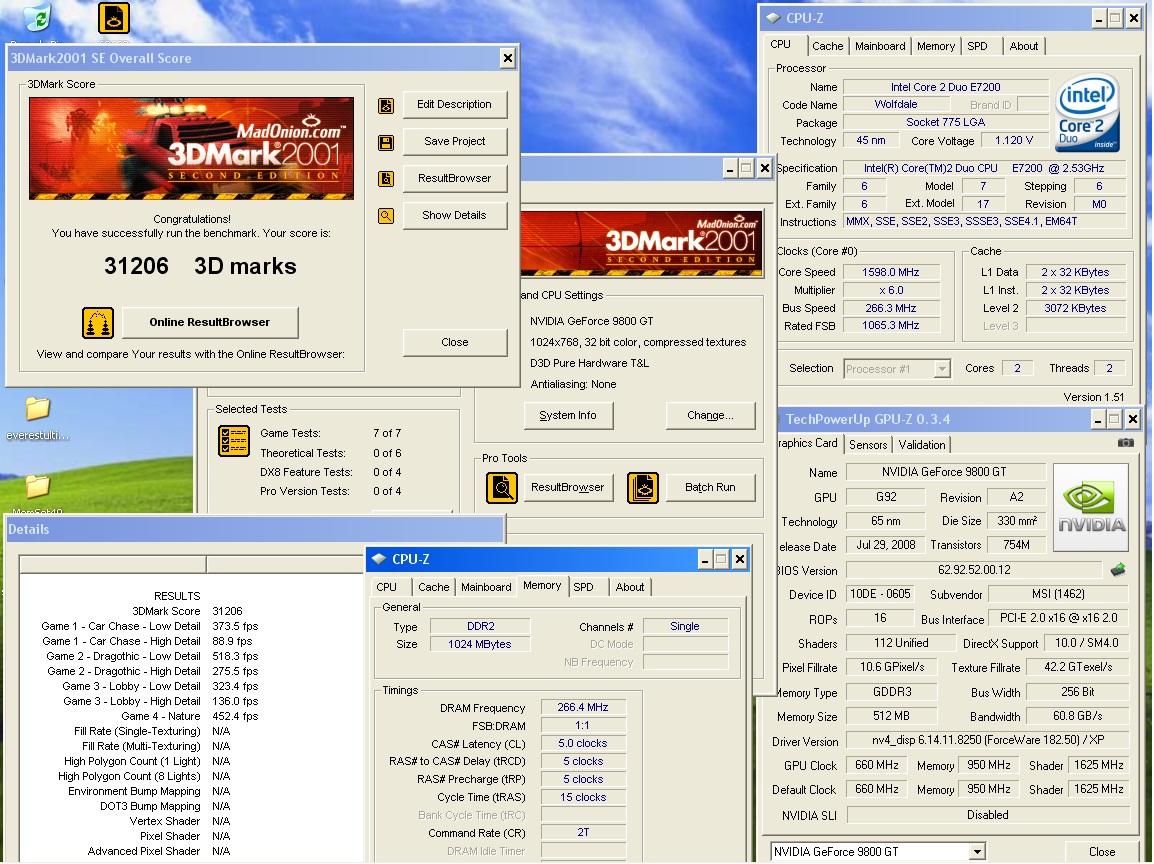Switch to Mainboard tab in top CPU-Z
Image resolution: width=1154 pixels, height=864 pixels.
pyautogui.click(x=880, y=46)
